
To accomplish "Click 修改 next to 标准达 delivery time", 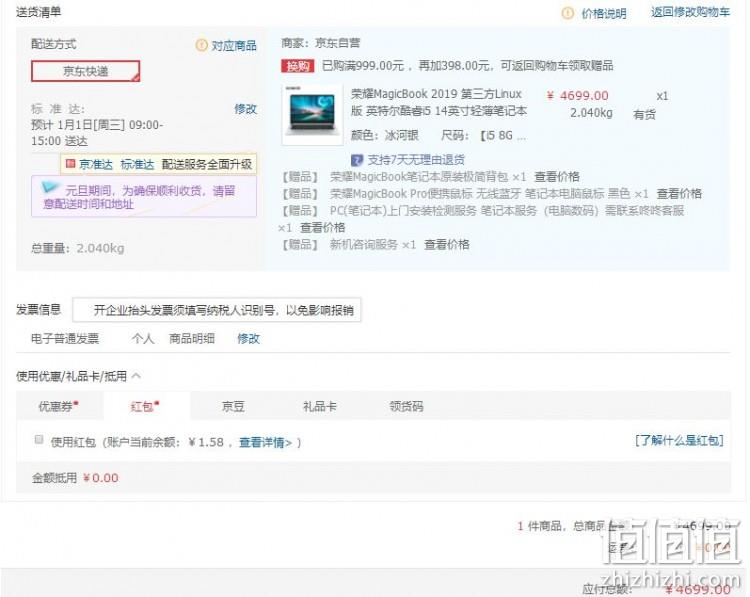I will click(245, 109).
